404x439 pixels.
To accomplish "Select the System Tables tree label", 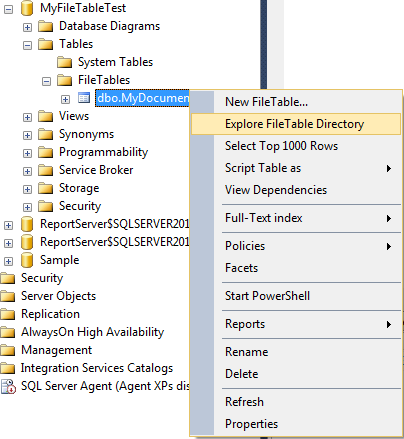I will pos(115,62).
